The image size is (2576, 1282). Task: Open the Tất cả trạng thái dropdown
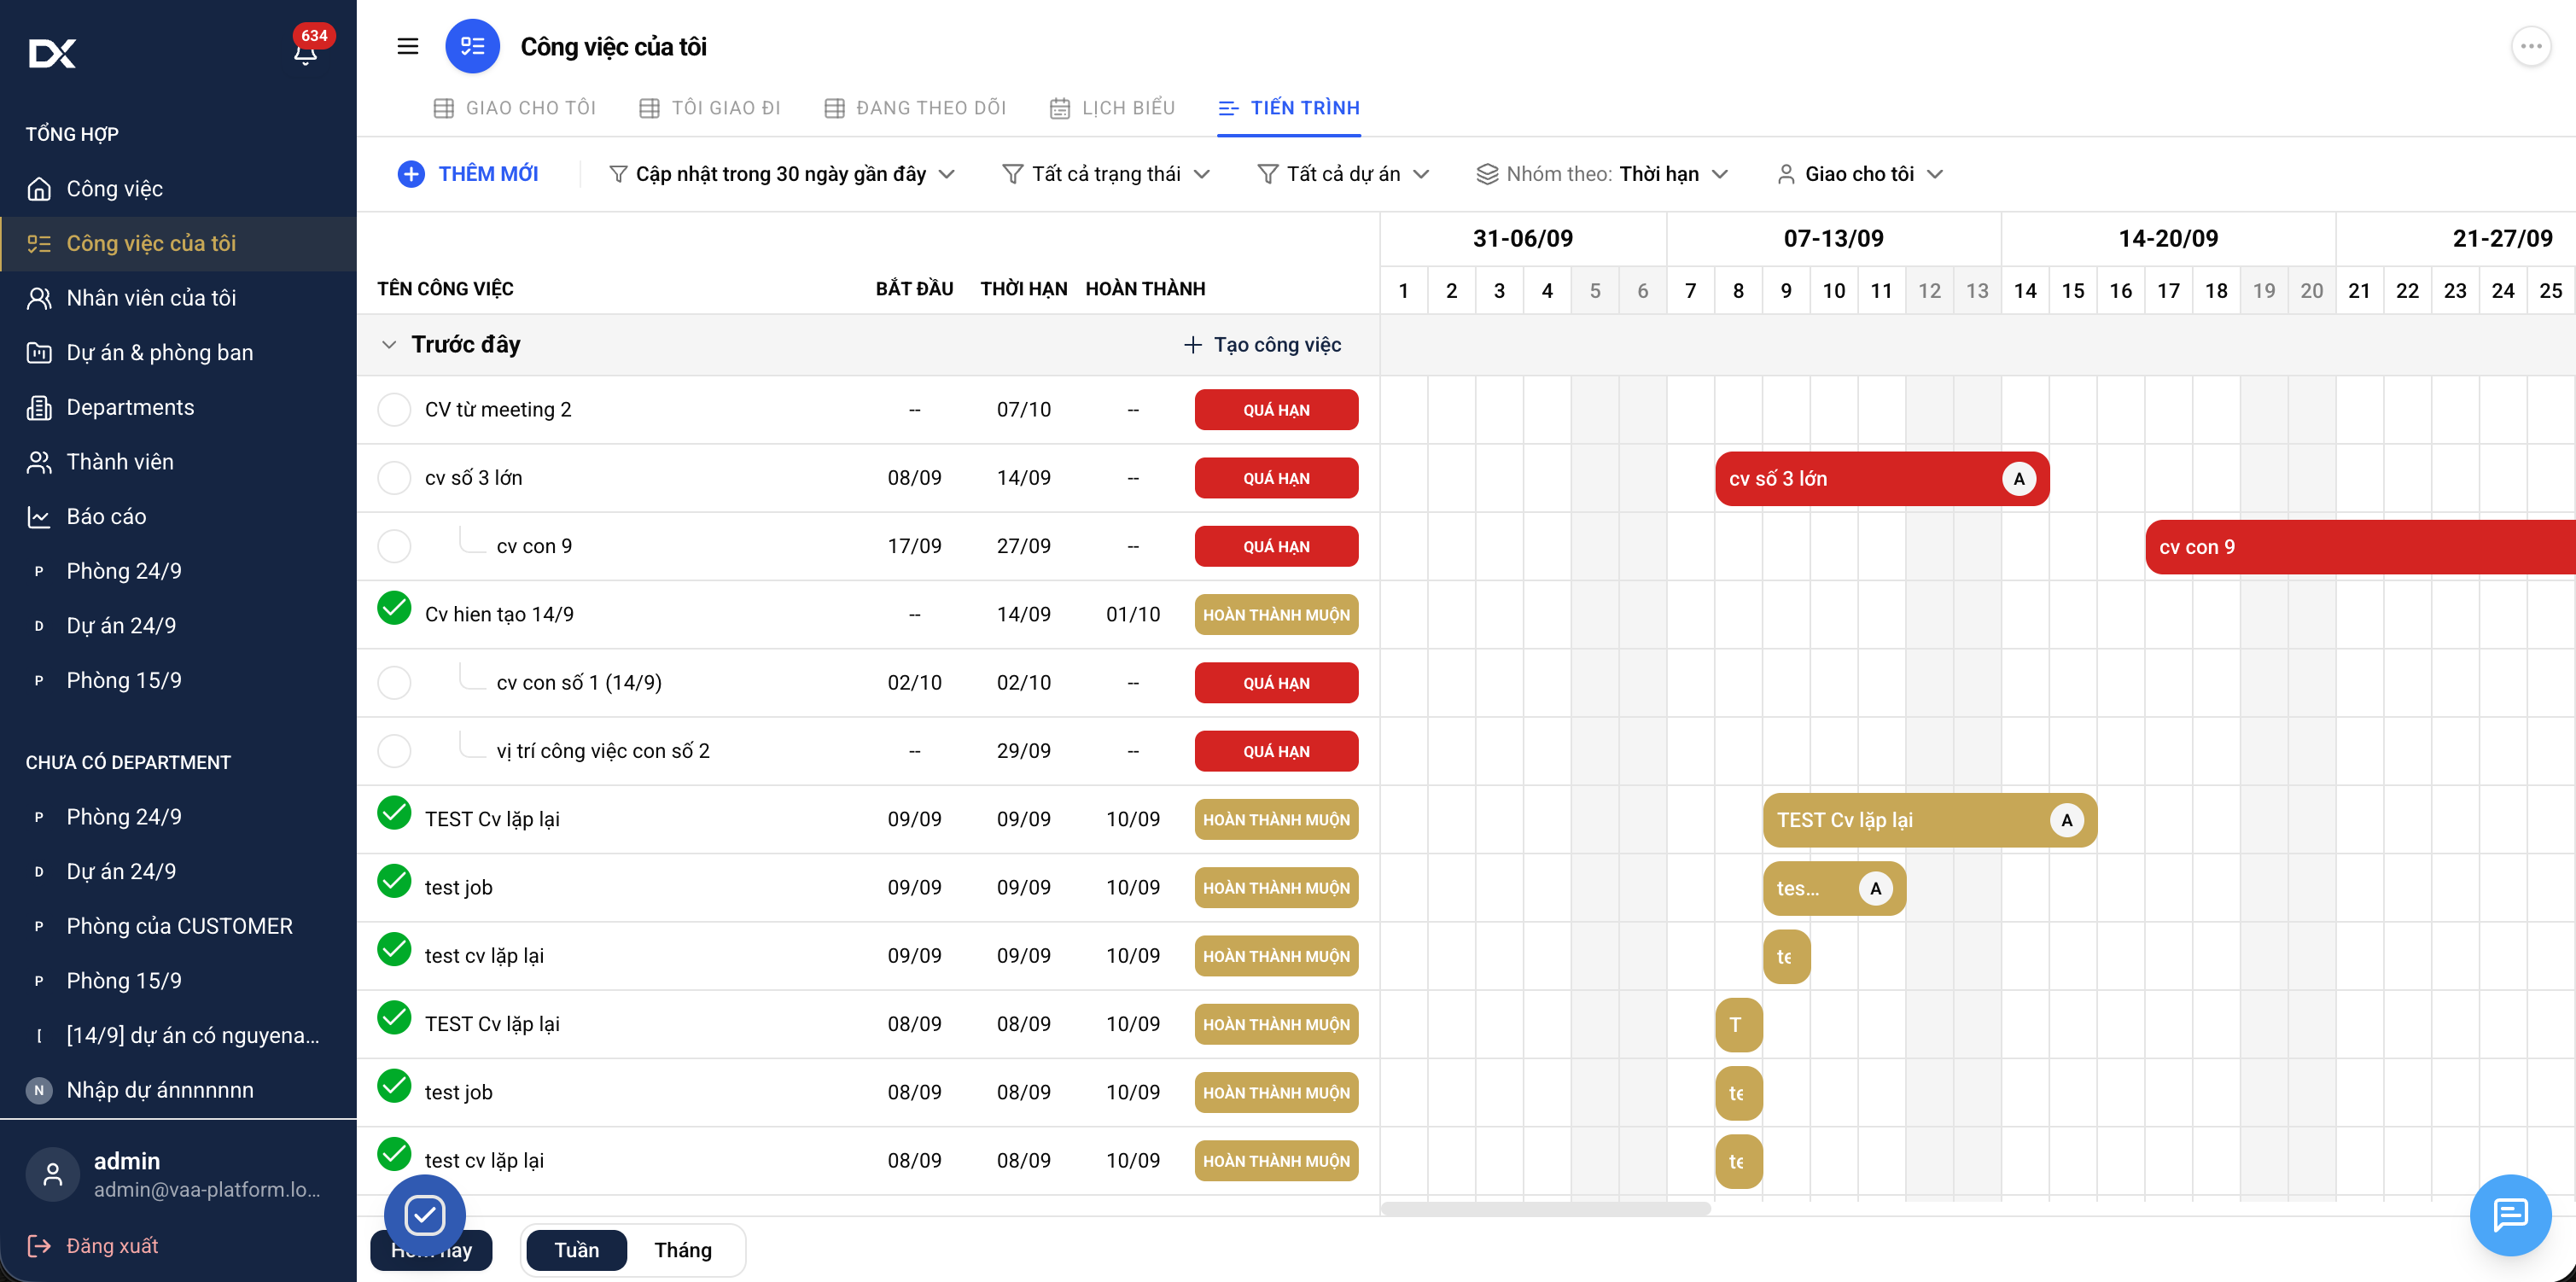point(1106,174)
